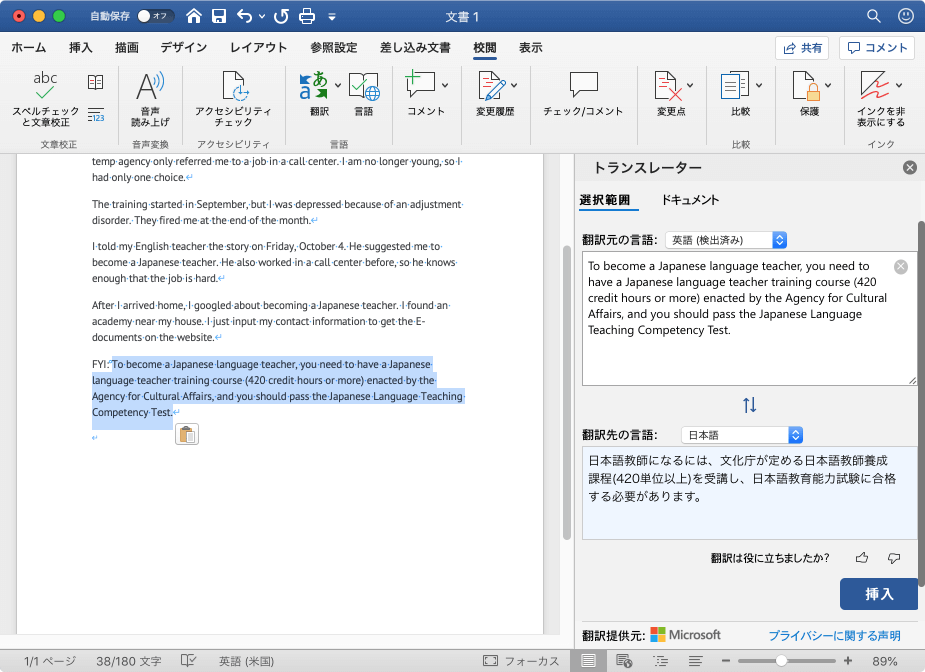Give thumbs down for the translation
The height and width of the screenshot is (672, 925).
[894, 558]
